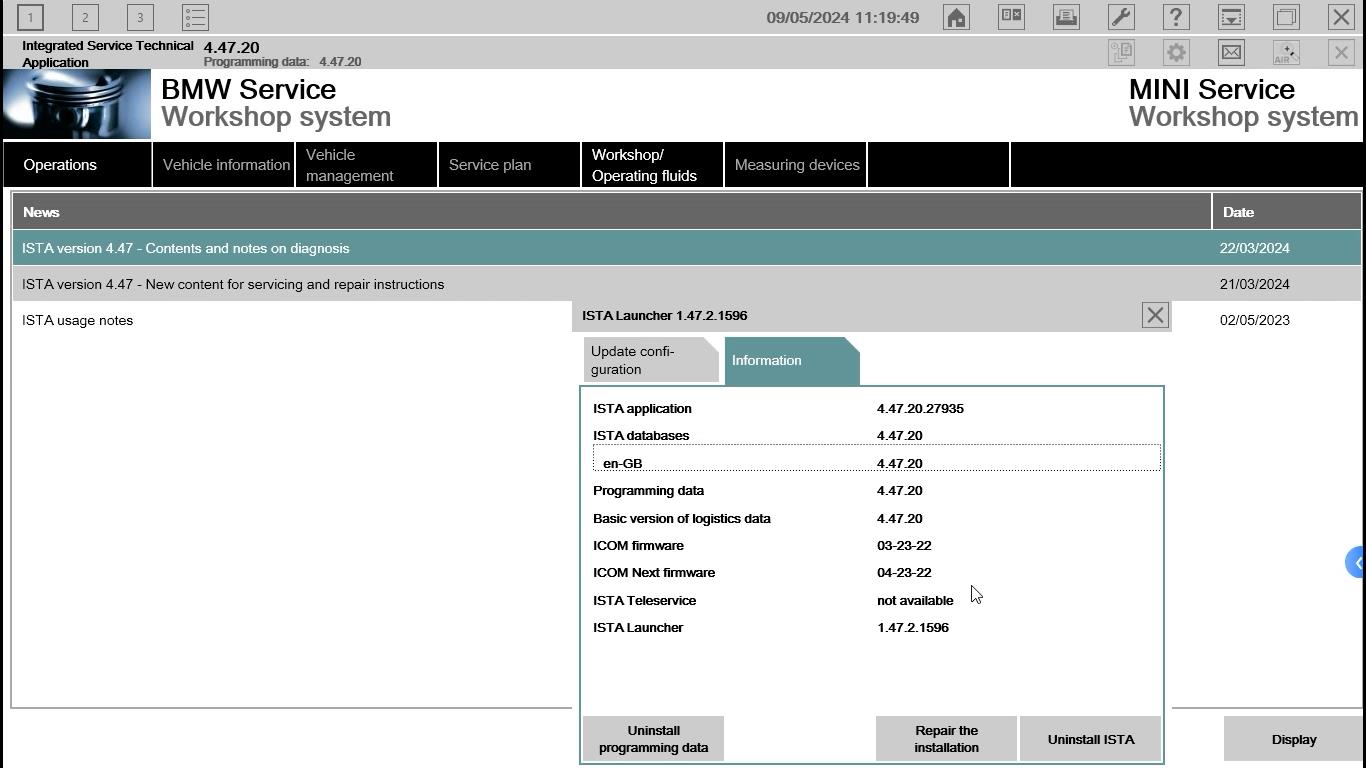
Task: Click the cascade windows icon
Action: (x=1286, y=17)
